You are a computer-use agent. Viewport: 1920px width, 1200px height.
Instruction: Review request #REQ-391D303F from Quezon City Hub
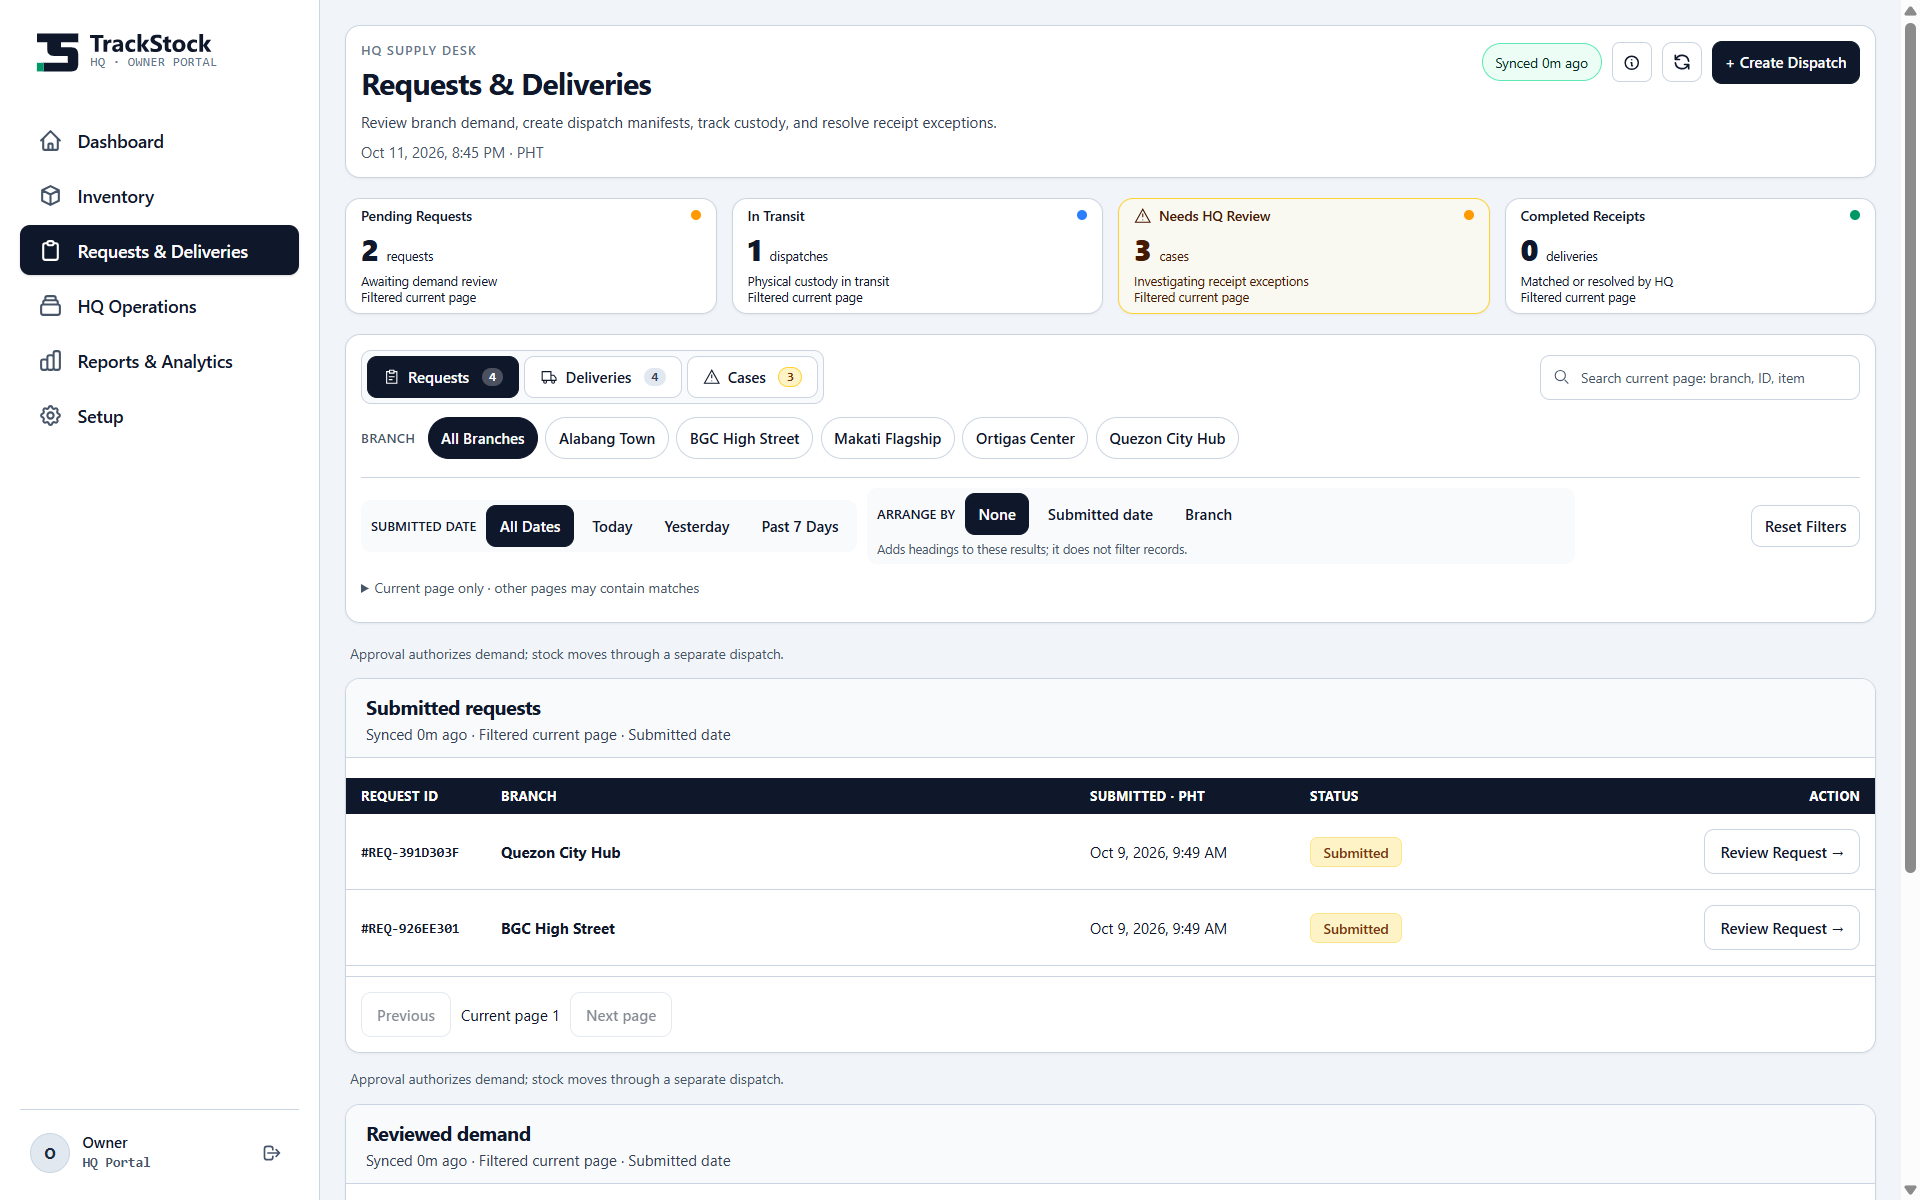point(1782,852)
